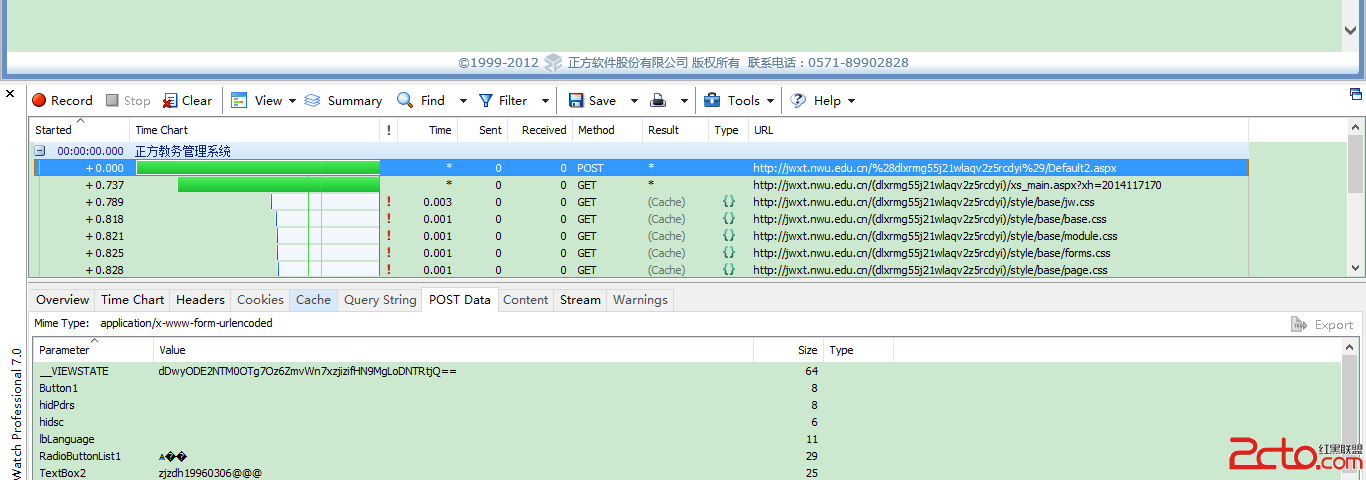This screenshot has height=480, width=1366.
Task: Click the Find magnifier tool
Action: (421, 100)
